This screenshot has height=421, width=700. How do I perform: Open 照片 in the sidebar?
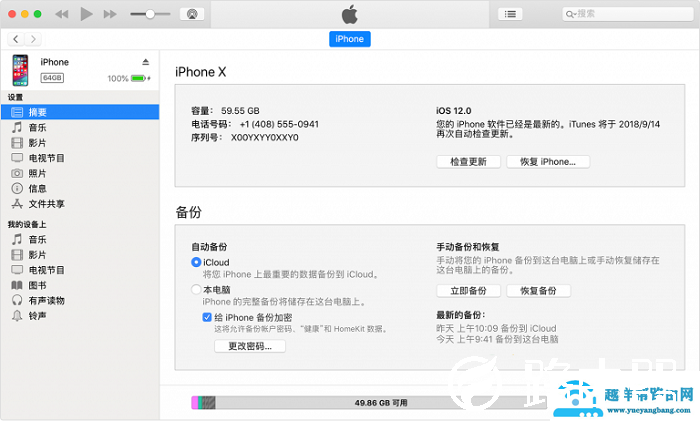(x=80, y=173)
